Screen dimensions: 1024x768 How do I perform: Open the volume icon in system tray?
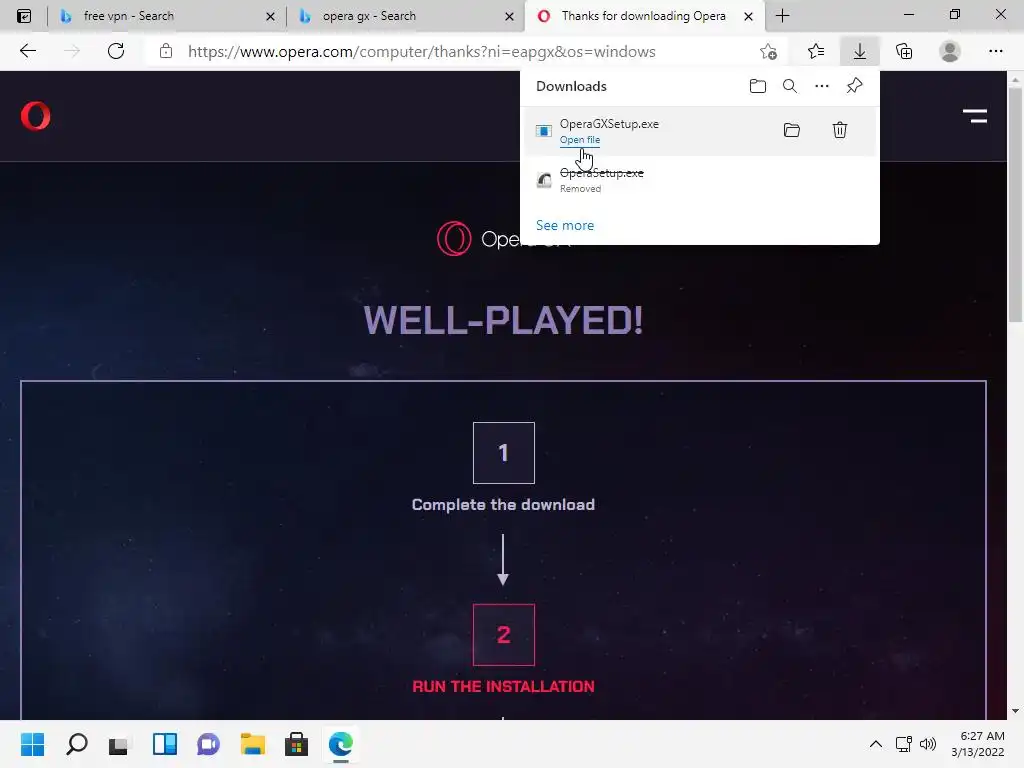click(x=927, y=744)
